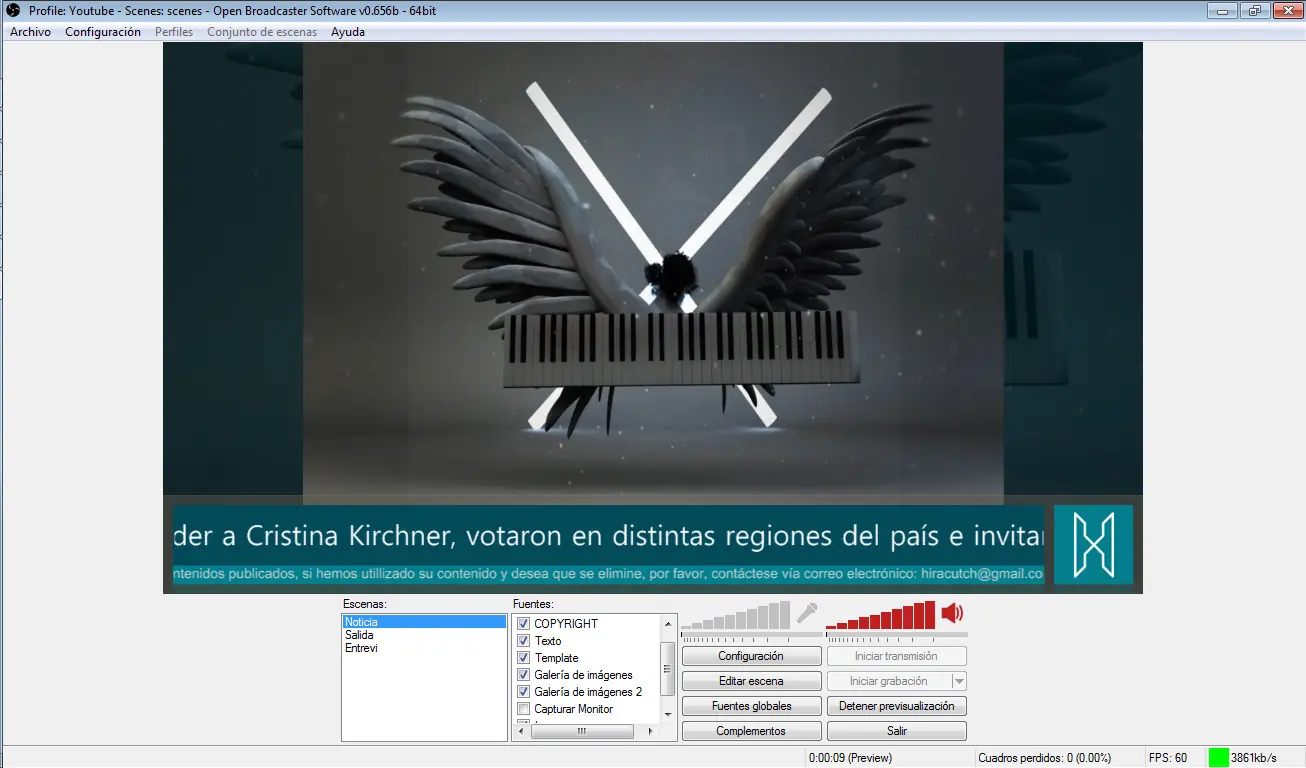The width and height of the screenshot is (1306, 768).
Task: Click the "3861kb/s" bitrate text
Action: tap(1254, 758)
